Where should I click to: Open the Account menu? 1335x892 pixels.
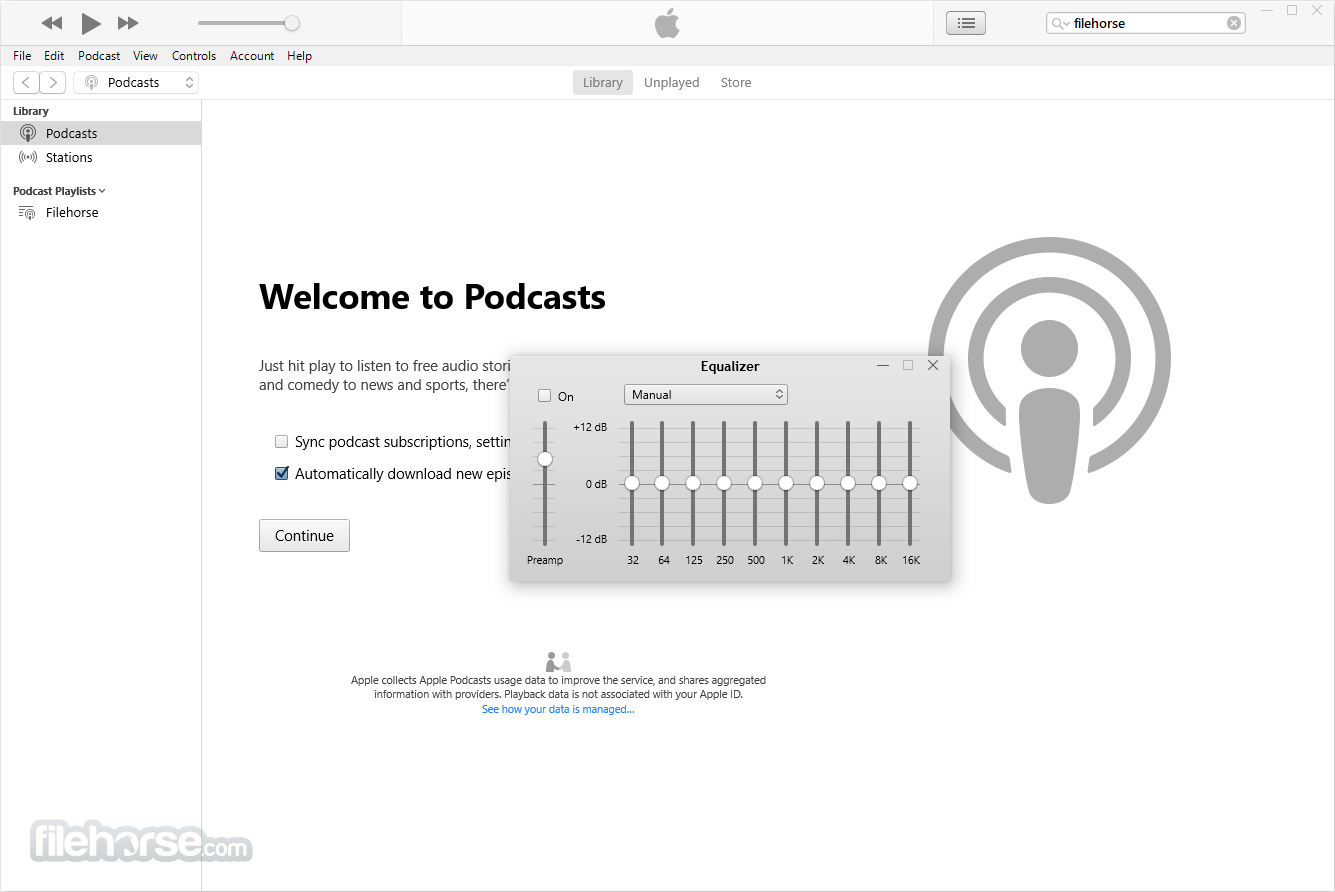(252, 56)
